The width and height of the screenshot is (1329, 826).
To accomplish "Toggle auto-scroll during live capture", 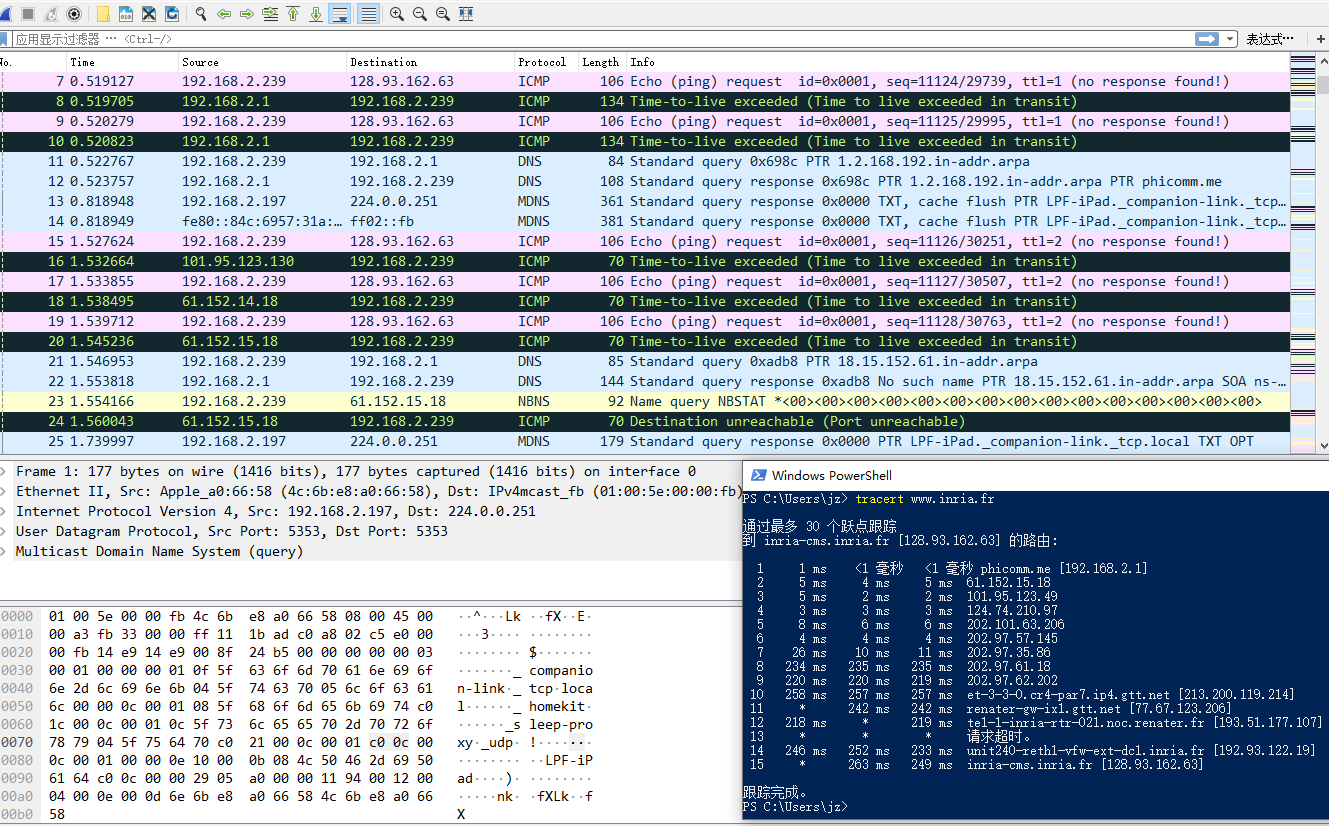I will [340, 14].
